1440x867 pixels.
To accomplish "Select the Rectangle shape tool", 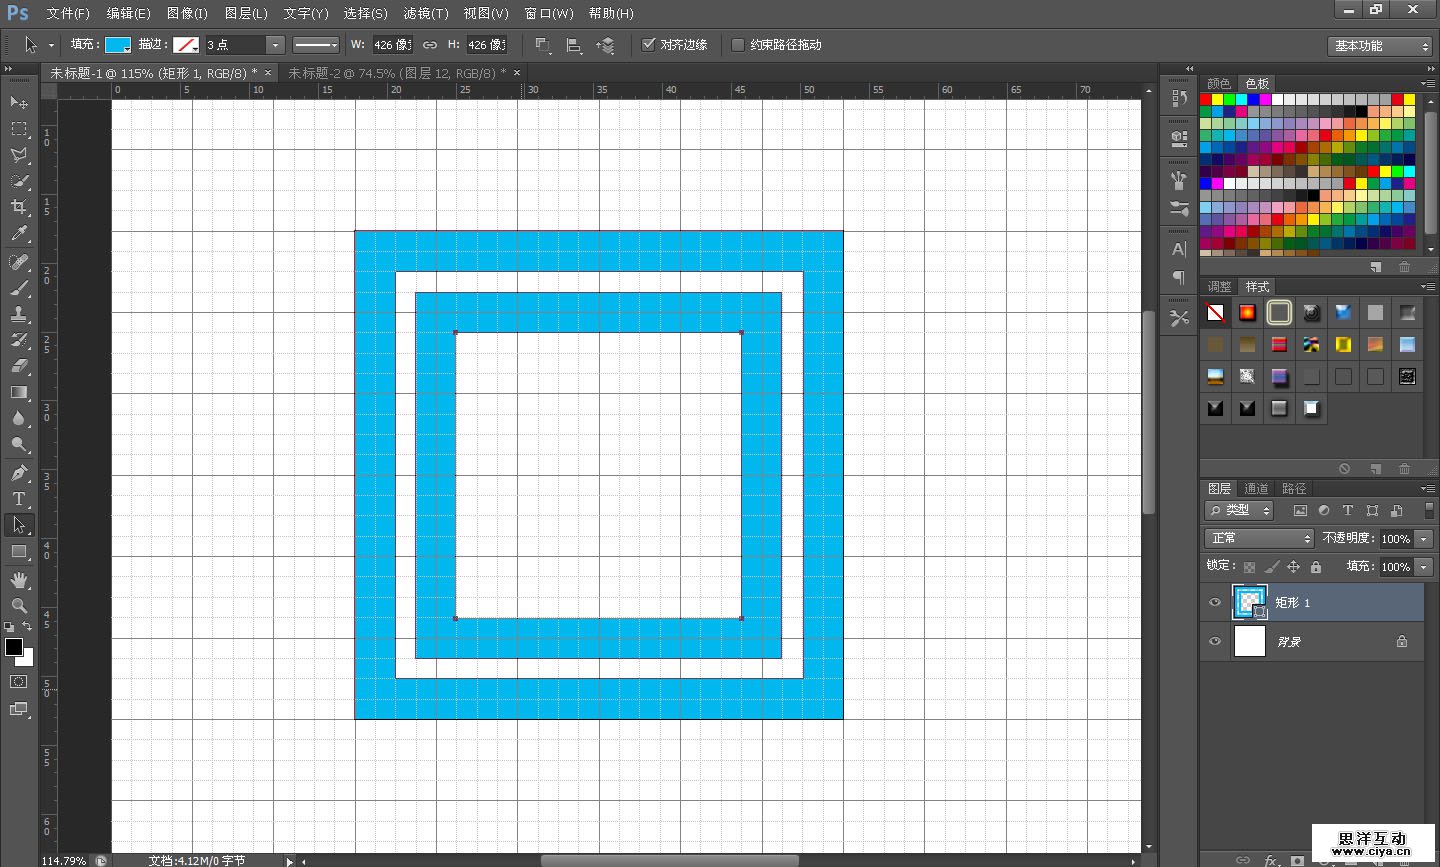I will point(19,552).
